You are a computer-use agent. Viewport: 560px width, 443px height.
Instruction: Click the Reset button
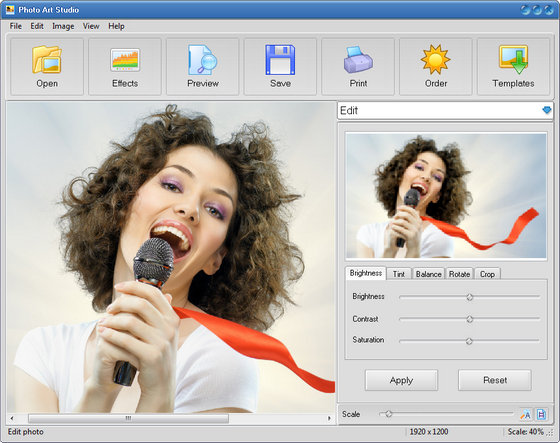click(x=495, y=380)
